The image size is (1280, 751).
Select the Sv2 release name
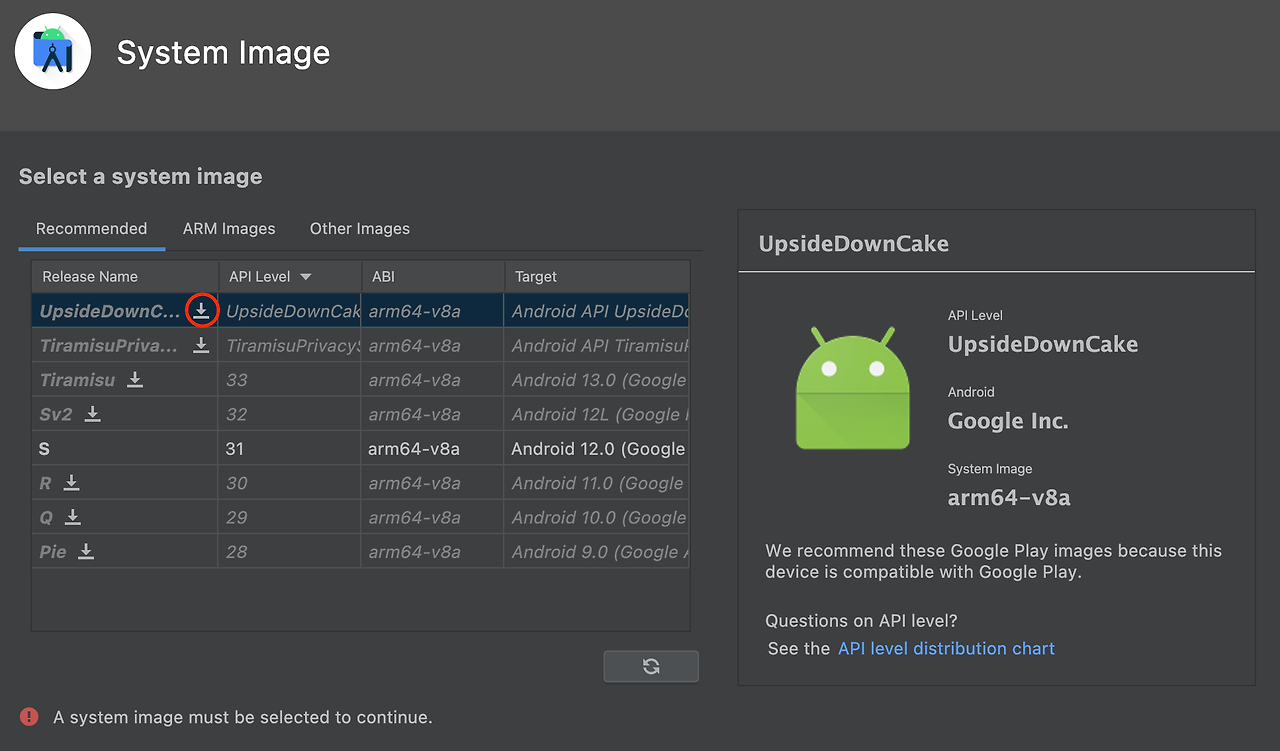pyautogui.click(x=56, y=414)
